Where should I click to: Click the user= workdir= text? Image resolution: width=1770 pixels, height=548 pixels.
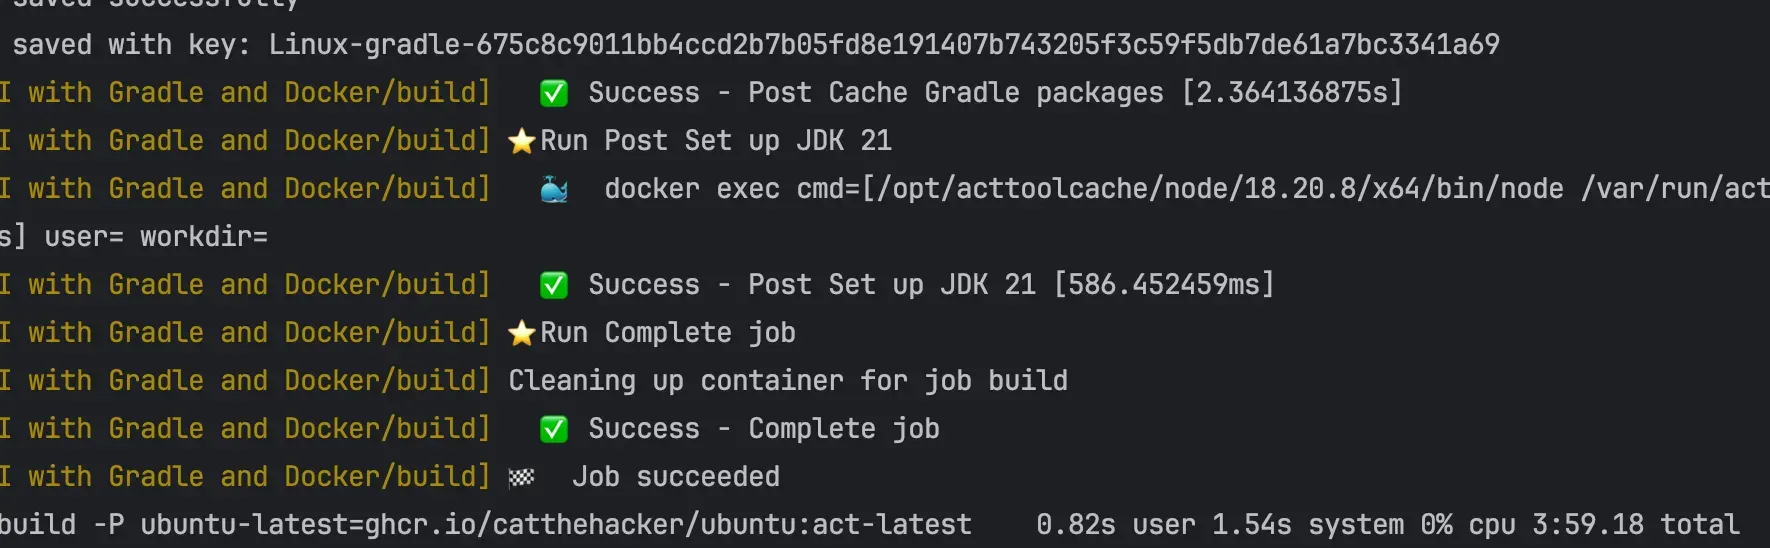156,237
